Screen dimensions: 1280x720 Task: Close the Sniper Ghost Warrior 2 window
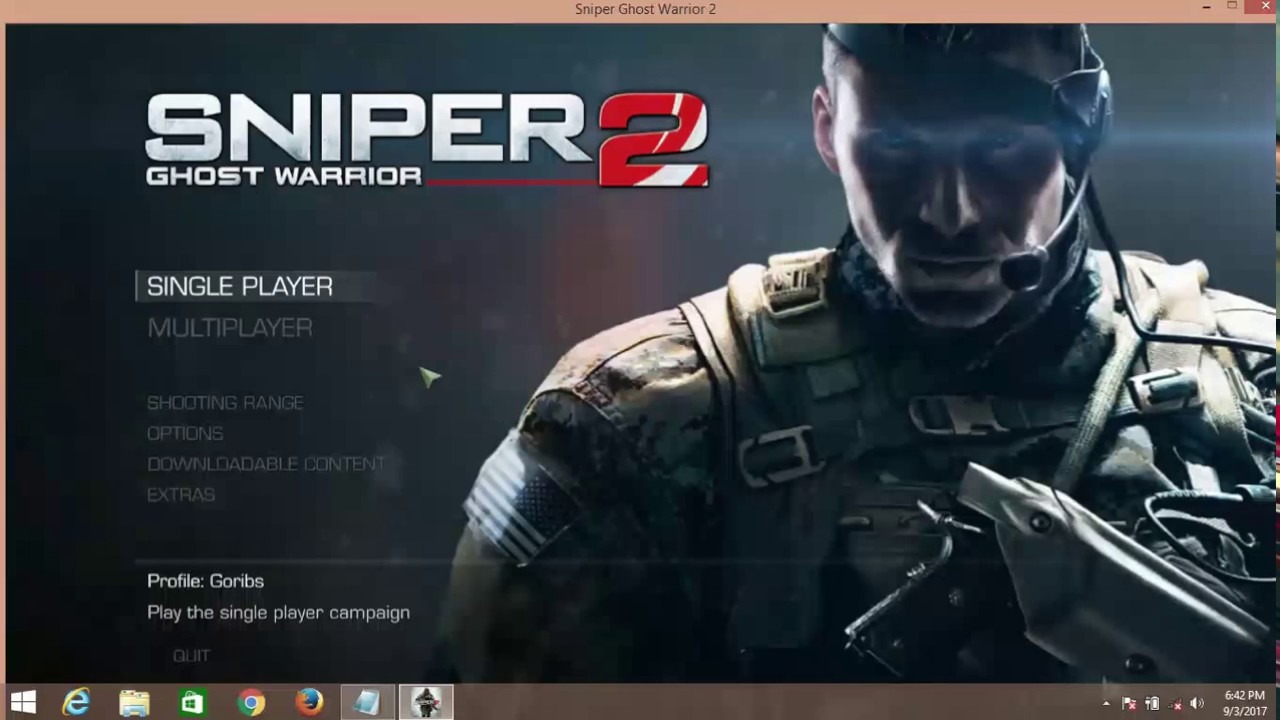[x=1263, y=7]
